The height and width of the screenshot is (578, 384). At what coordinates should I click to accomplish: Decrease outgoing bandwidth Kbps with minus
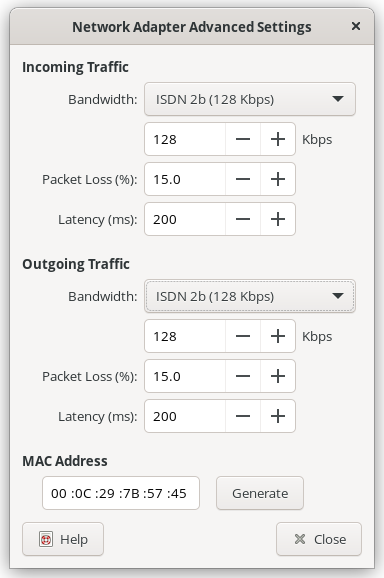pyautogui.click(x=243, y=336)
